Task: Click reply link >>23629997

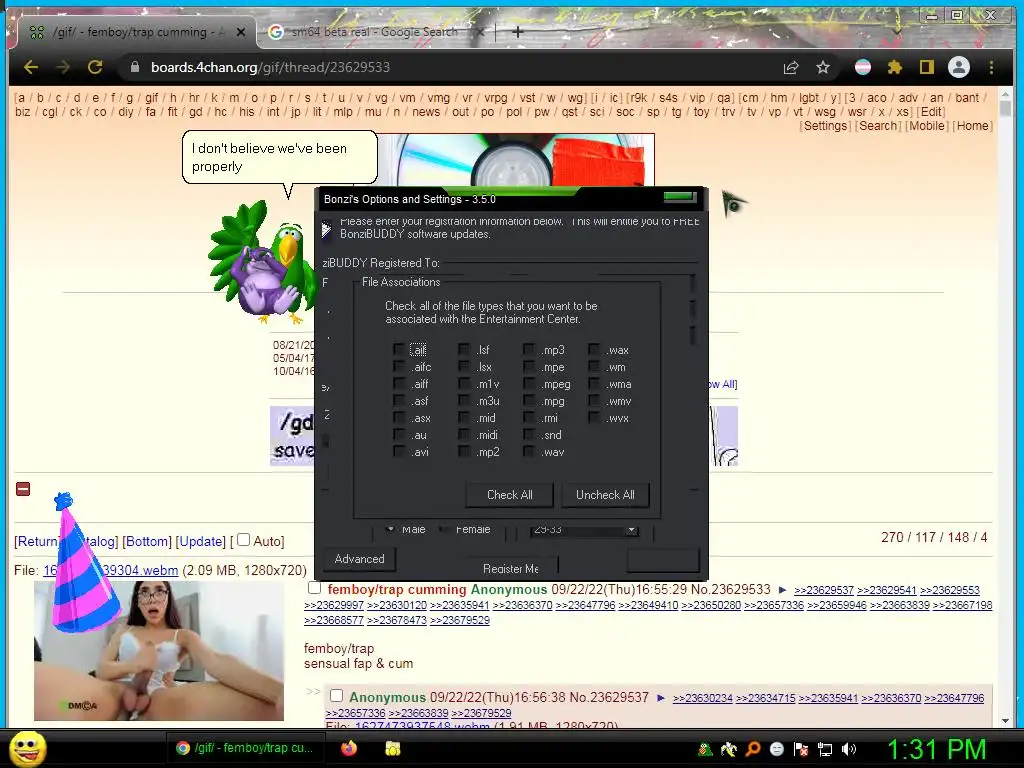Action: pyautogui.click(x=334, y=605)
